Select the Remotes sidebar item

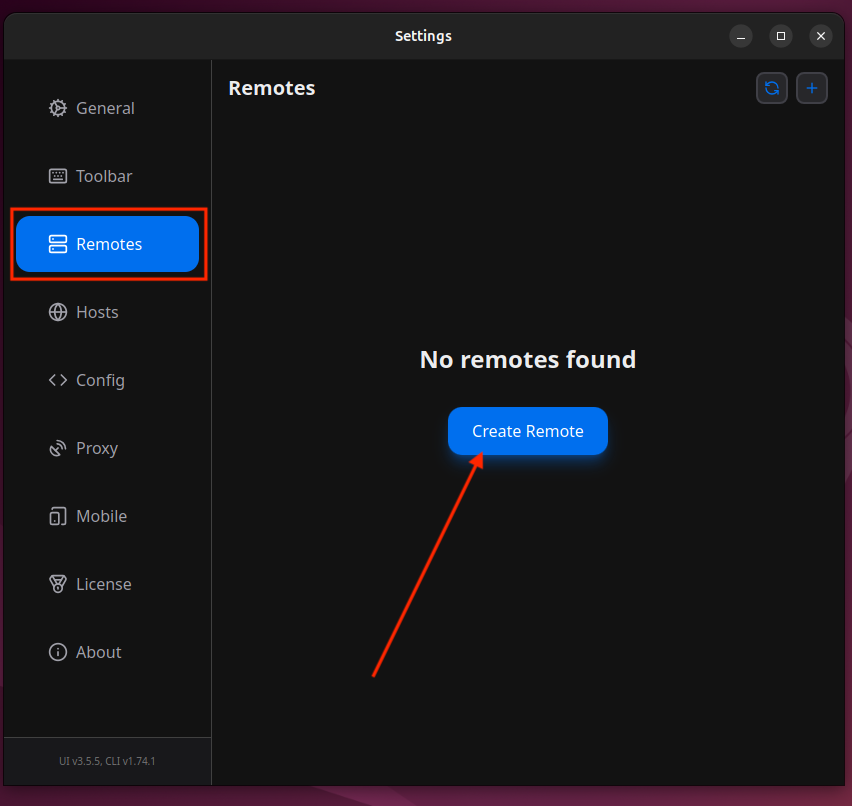pyautogui.click(x=108, y=244)
